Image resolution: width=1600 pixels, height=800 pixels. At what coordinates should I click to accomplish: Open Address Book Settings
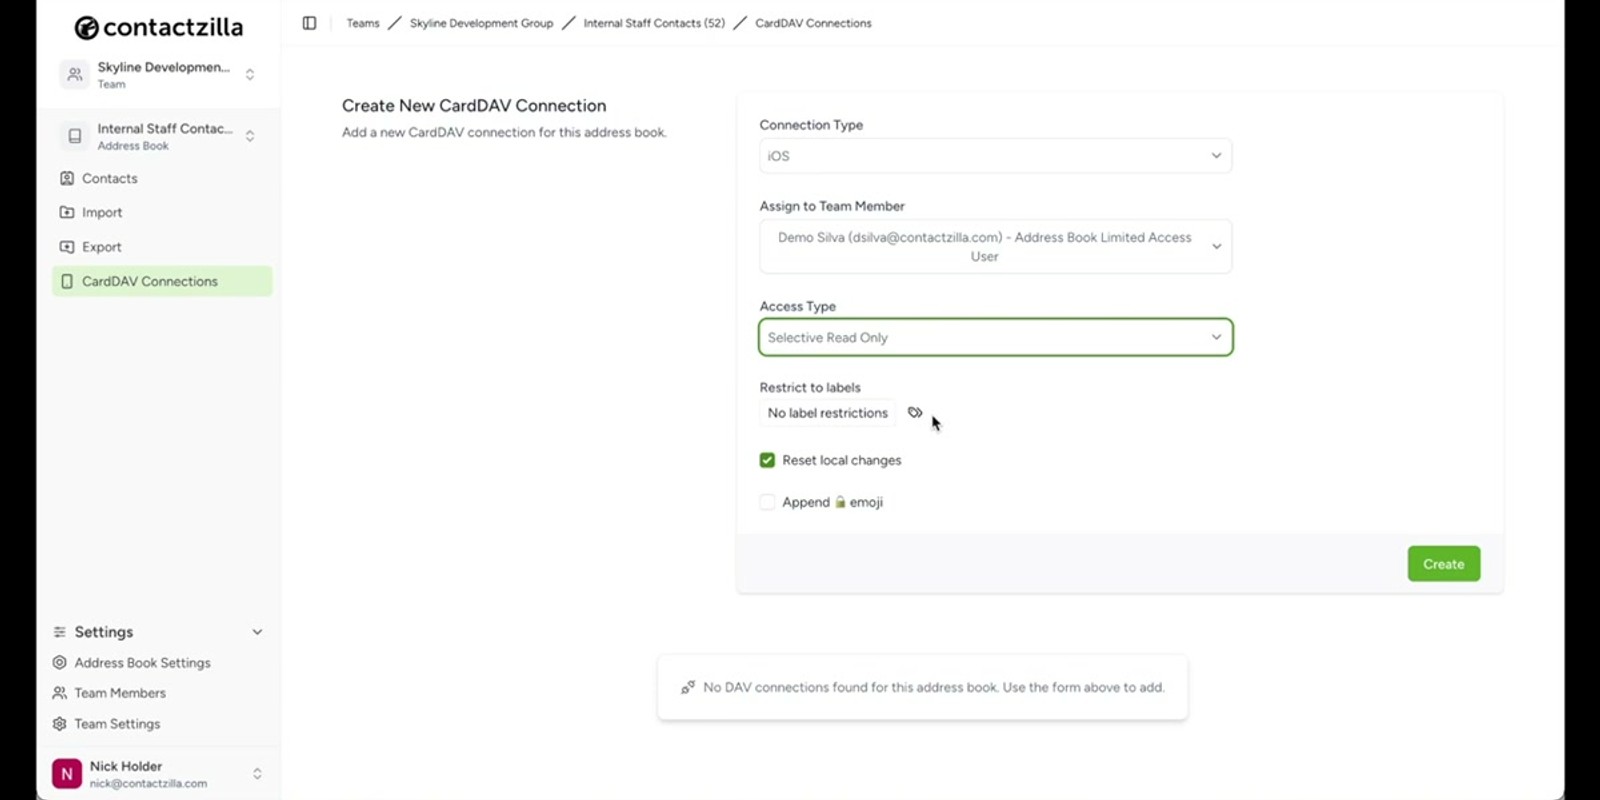[x=142, y=662]
